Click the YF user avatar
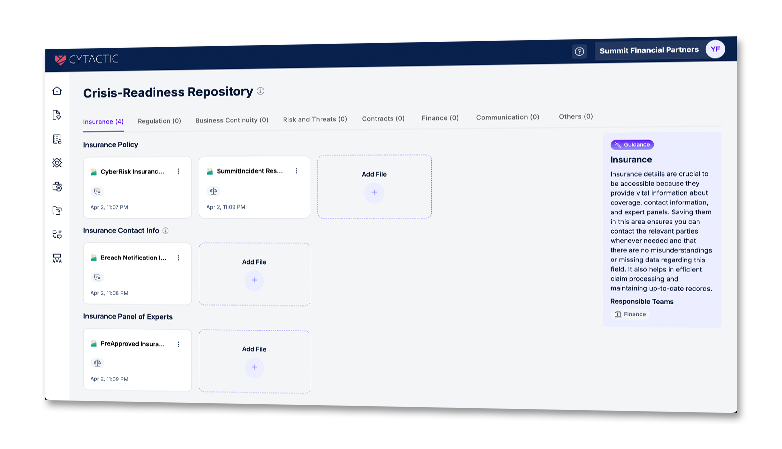This screenshot has height=449, width=782. [x=715, y=49]
